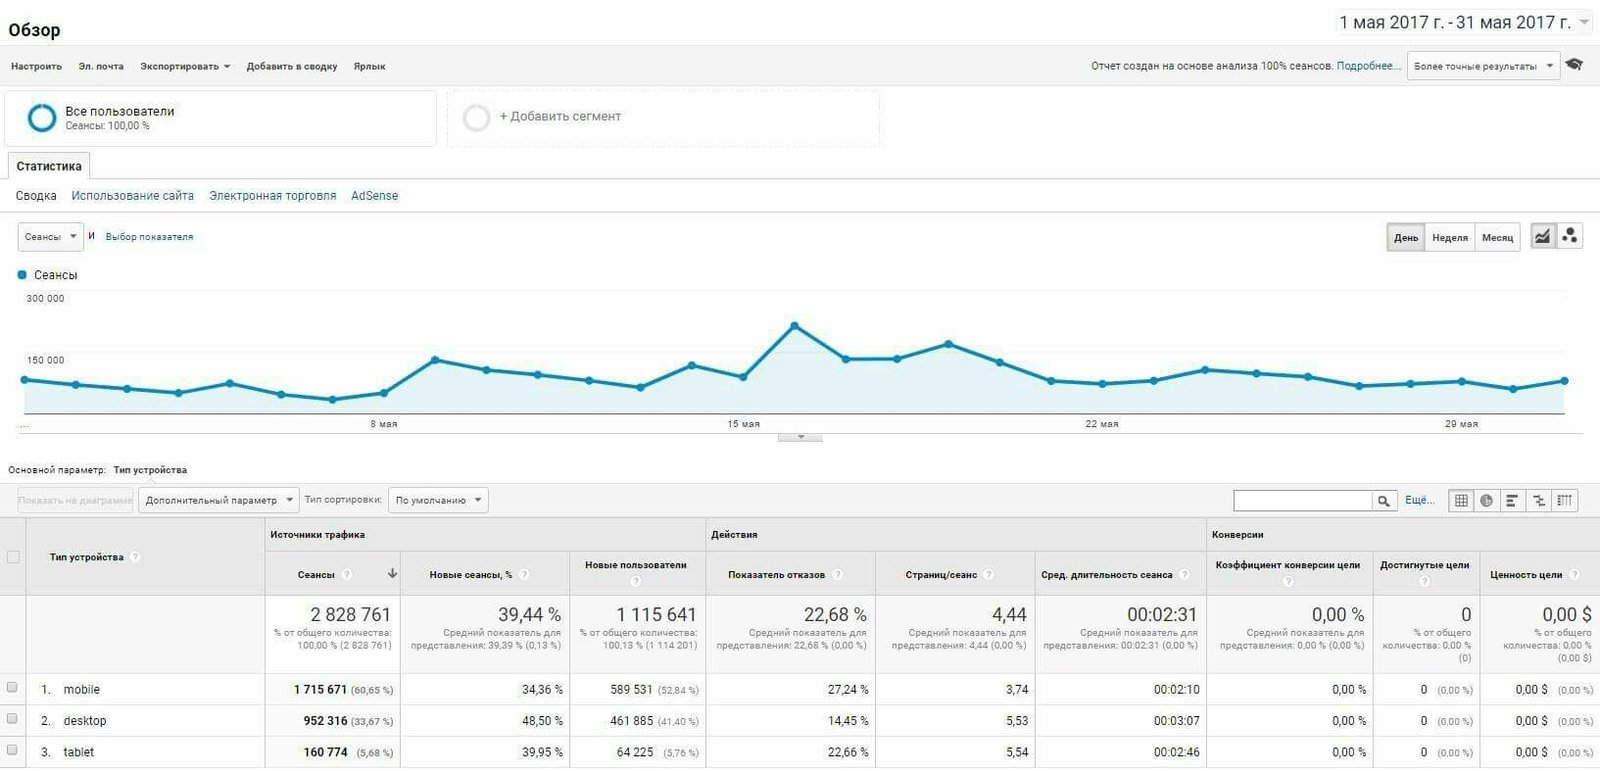Image resolution: width=1600 pixels, height=771 pixels.
Task: Select the data table grid view icon
Action: tap(1461, 500)
